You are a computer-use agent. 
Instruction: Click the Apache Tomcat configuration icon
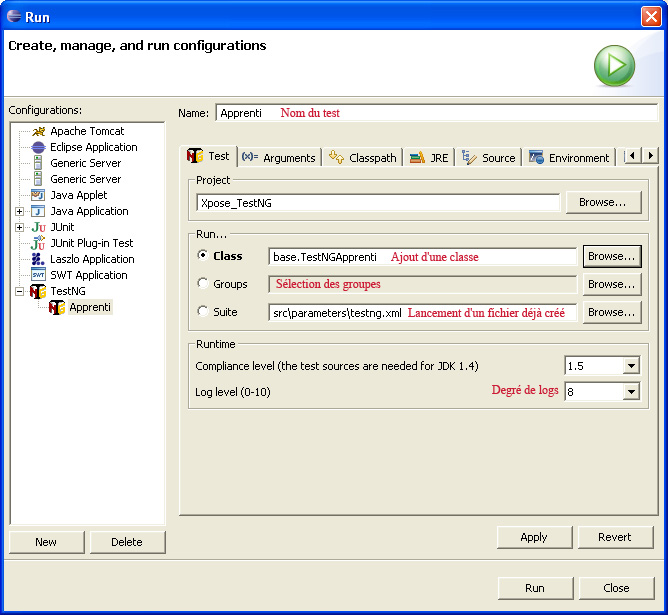[38, 131]
